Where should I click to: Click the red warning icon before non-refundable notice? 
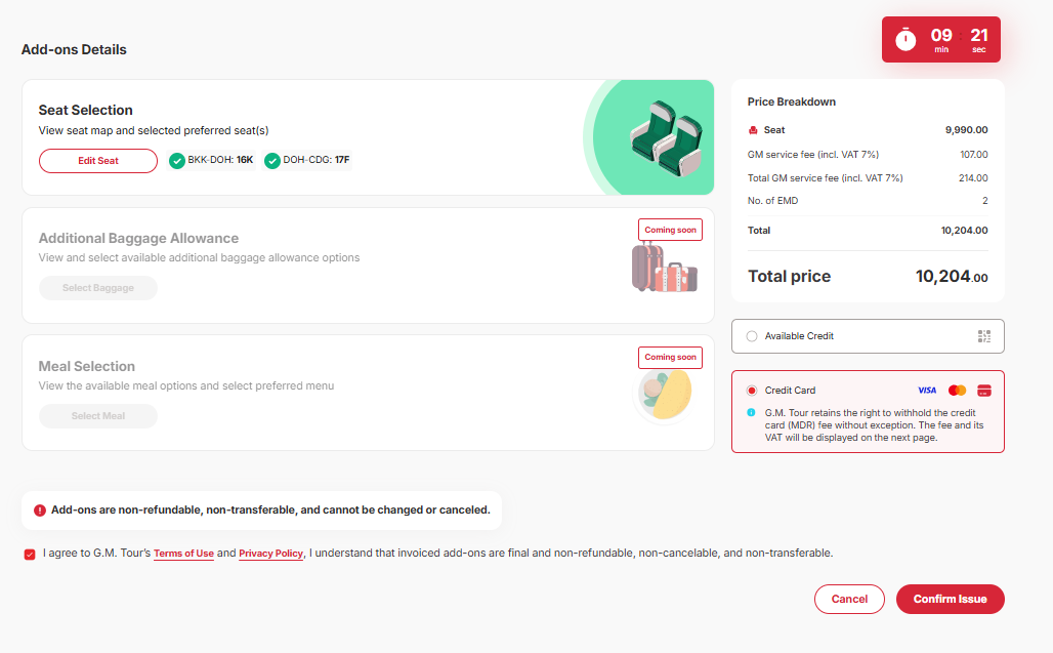[x=40, y=511]
